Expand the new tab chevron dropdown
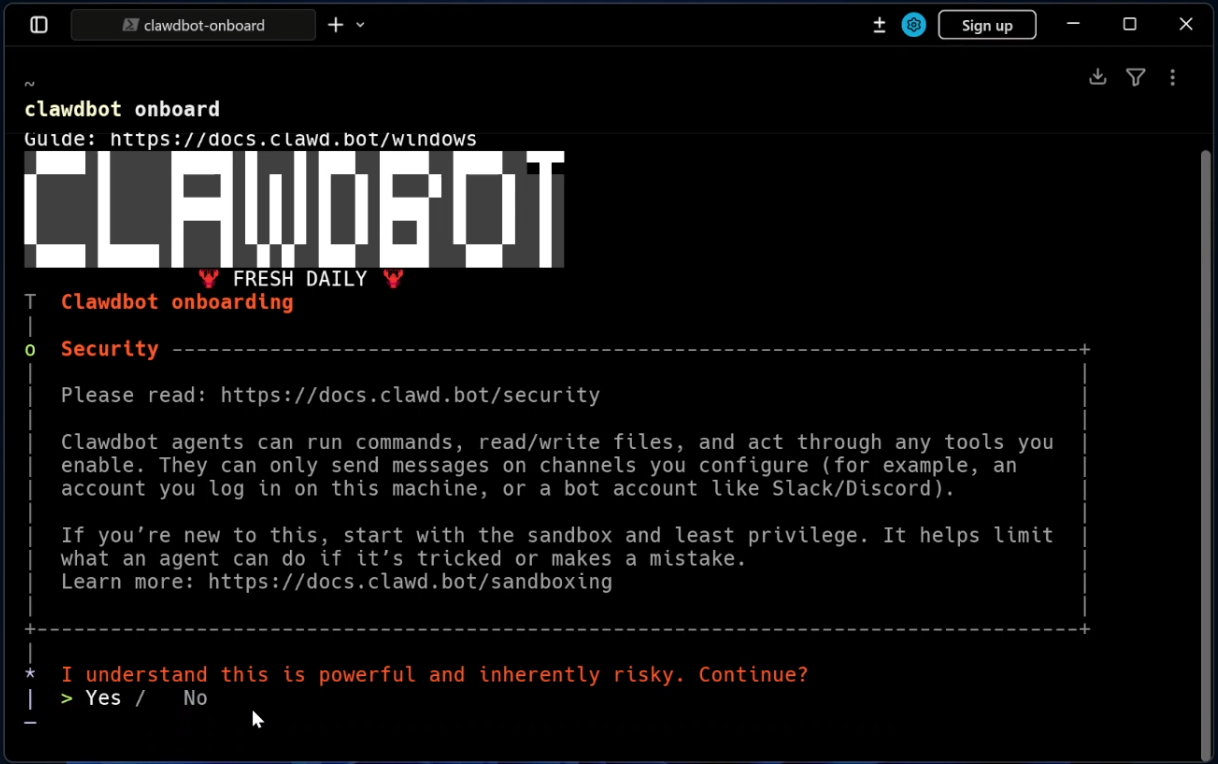The height and width of the screenshot is (764, 1218). coord(361,25)
